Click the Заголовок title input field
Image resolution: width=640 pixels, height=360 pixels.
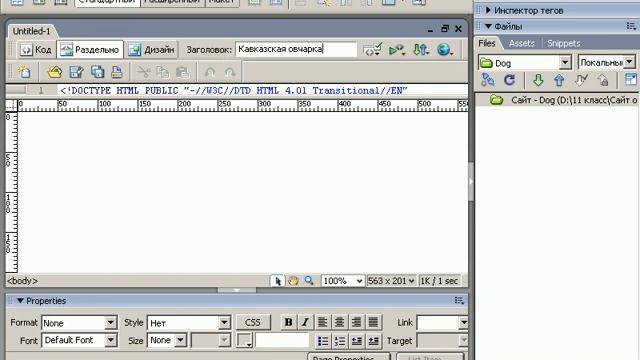[x=296, y=49]
